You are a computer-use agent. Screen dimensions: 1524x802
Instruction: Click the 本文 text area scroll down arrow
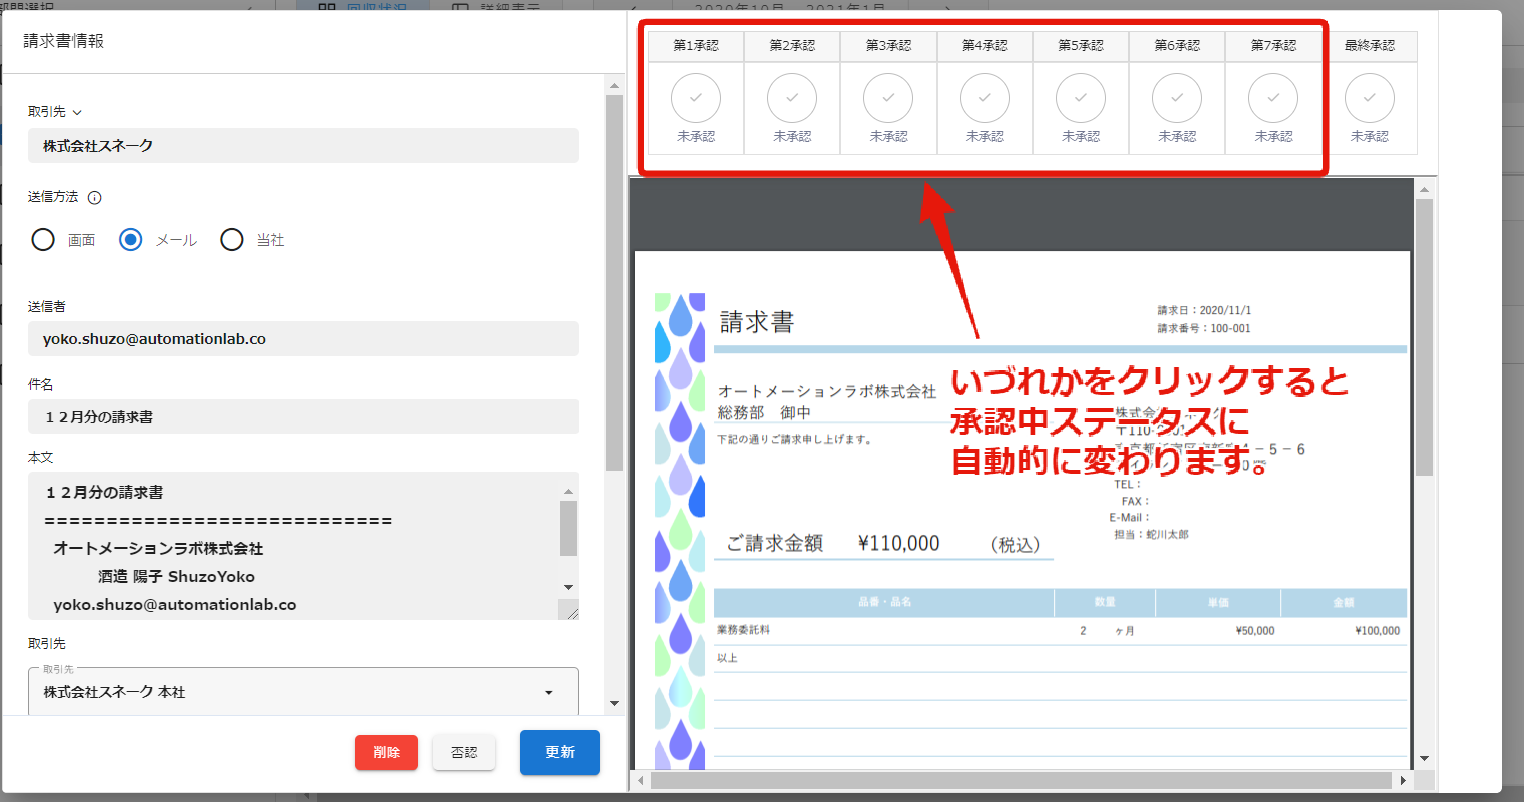point(569,587)
